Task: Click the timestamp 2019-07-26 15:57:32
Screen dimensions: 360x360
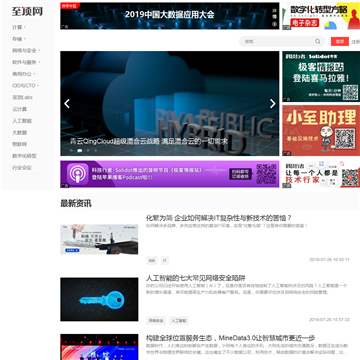Action: pyautogui.click(x=329, y=319)
